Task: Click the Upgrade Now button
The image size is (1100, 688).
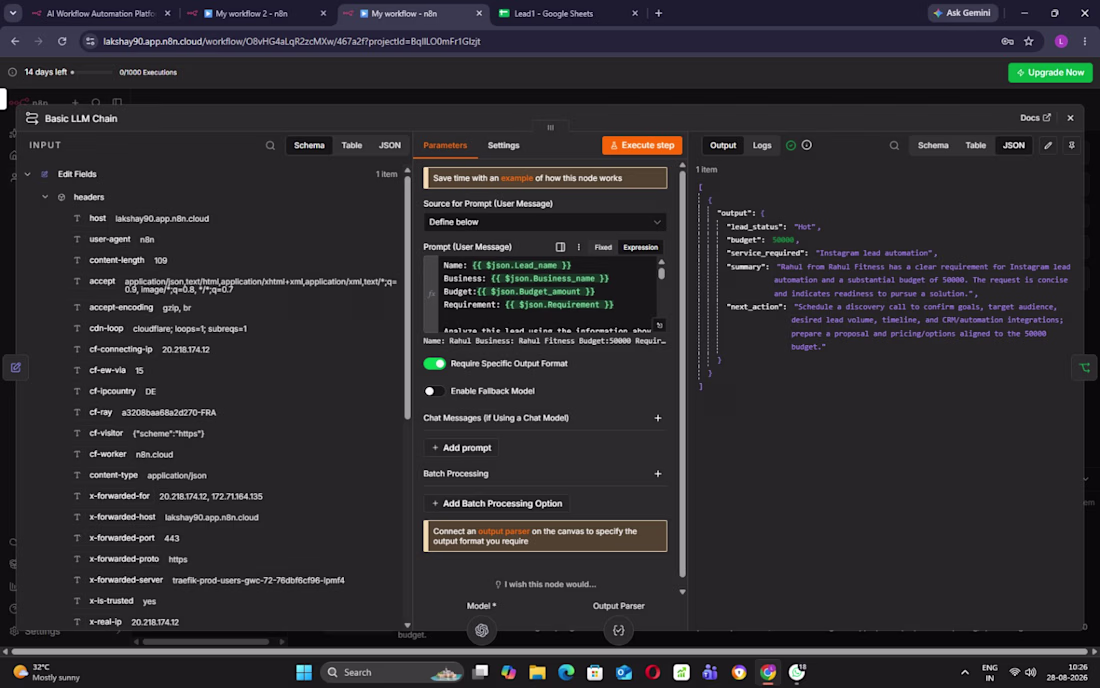Action: tap(1050, 72)
